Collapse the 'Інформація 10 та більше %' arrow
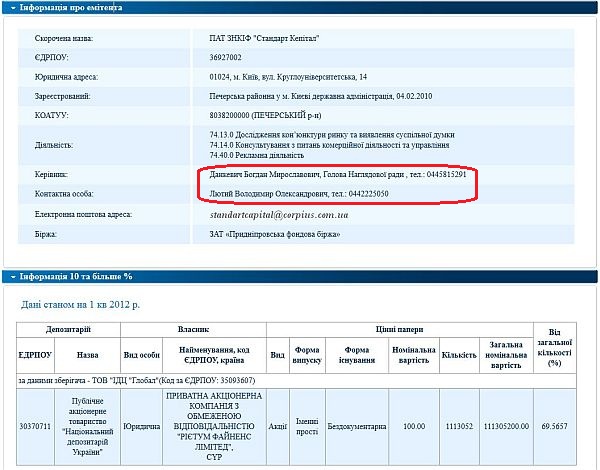 [x=10, y=275]
